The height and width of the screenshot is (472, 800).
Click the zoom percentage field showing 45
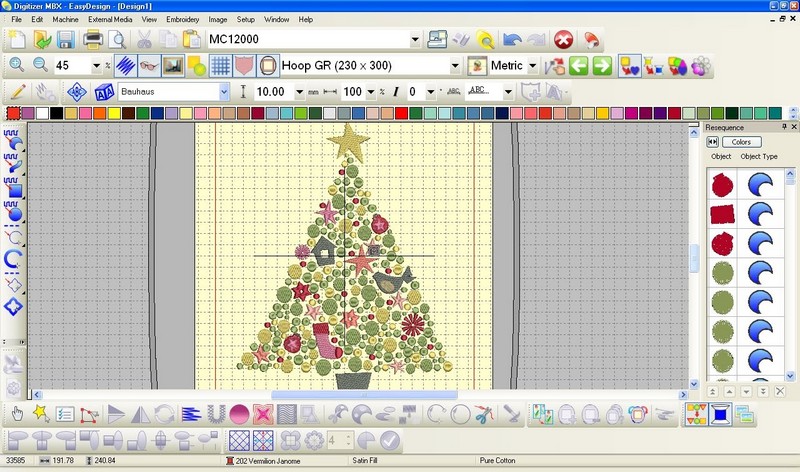pos(71,66)
